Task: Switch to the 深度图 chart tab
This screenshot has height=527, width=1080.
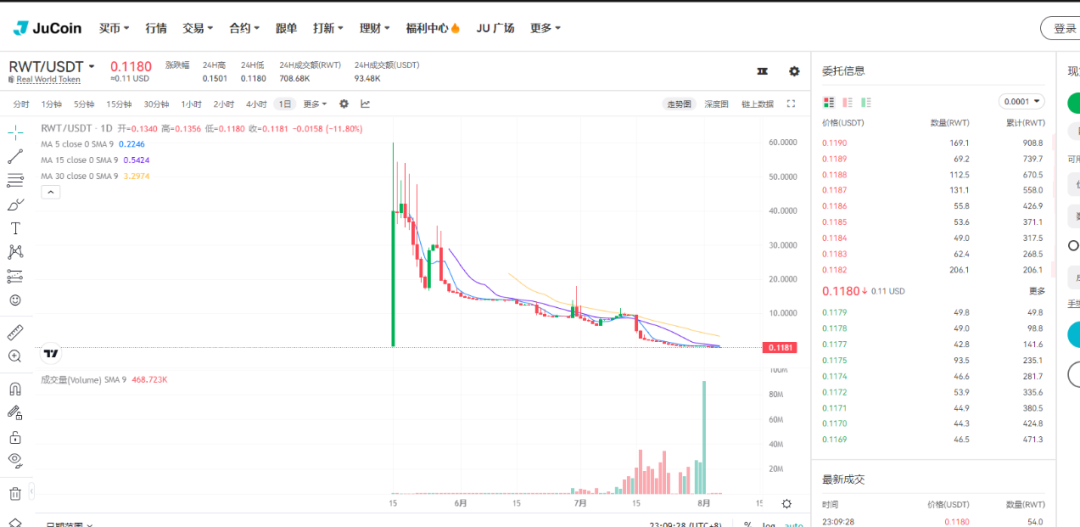Action: point(716,104)
